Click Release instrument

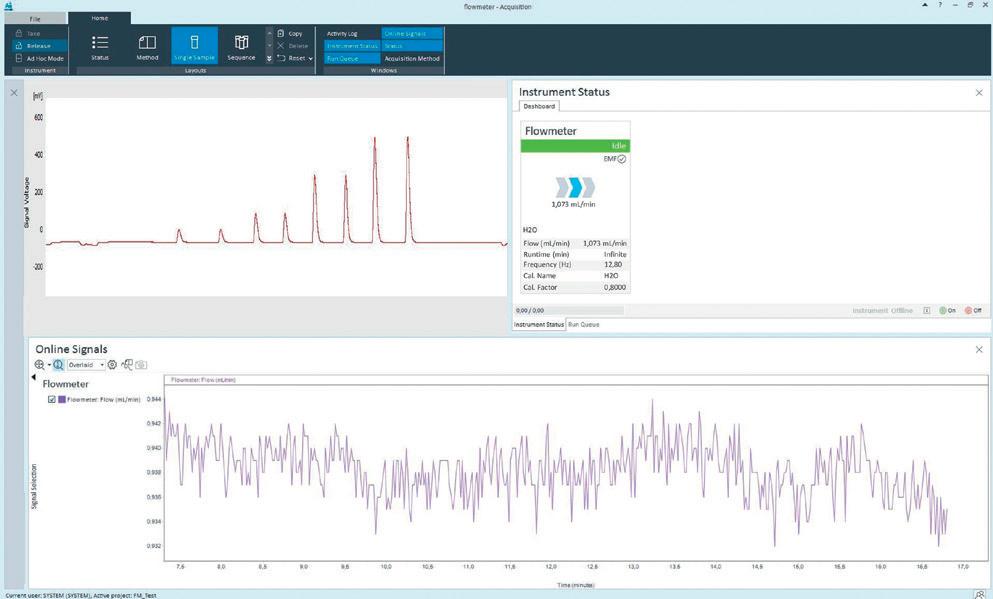point(39,46)
